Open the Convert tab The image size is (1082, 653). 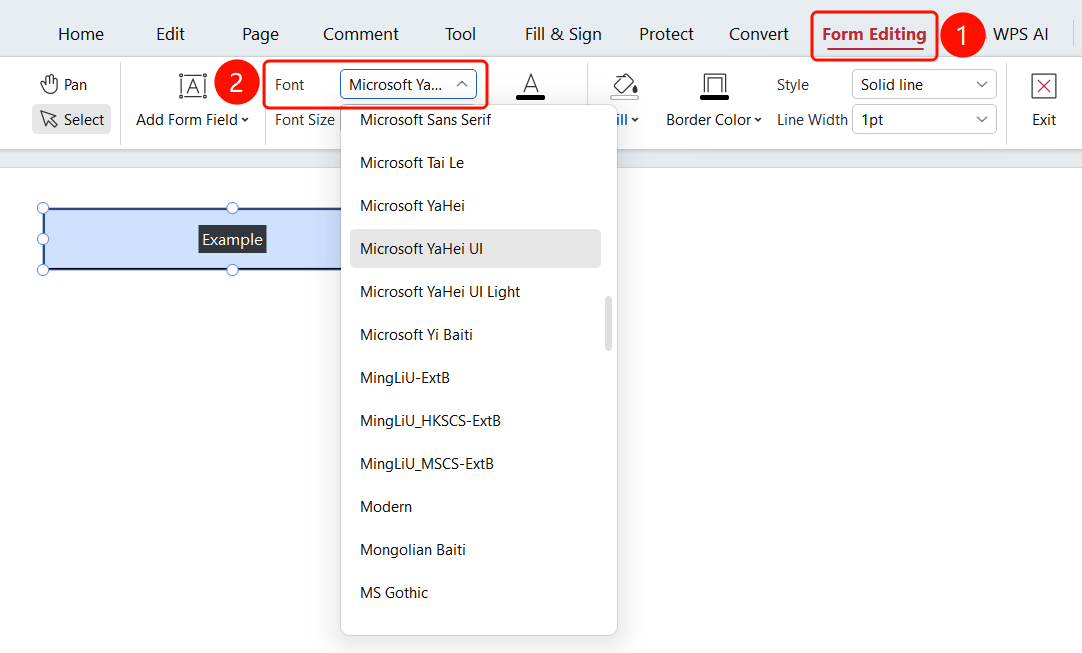[758, 34]
